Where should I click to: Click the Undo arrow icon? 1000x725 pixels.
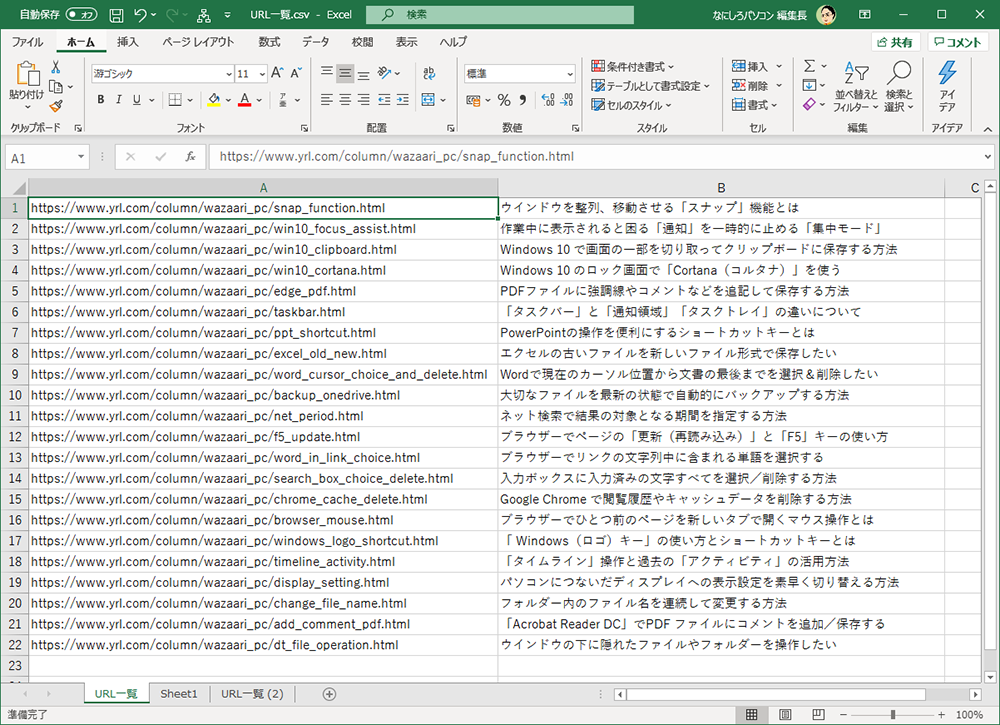[x=141, y=15]
